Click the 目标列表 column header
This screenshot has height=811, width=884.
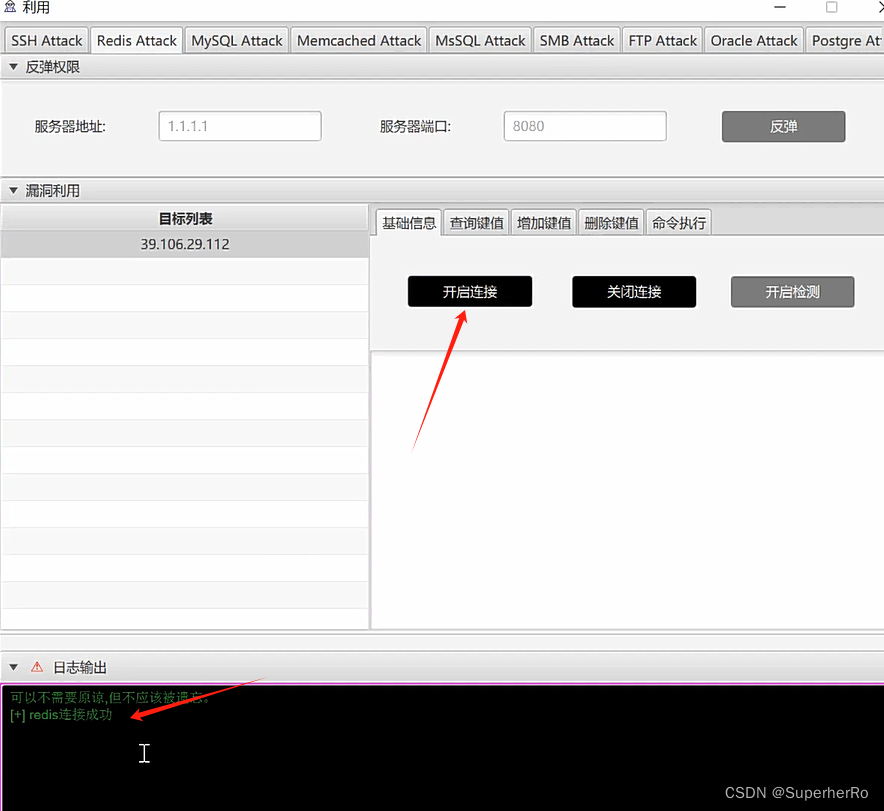tap(185, 218)
